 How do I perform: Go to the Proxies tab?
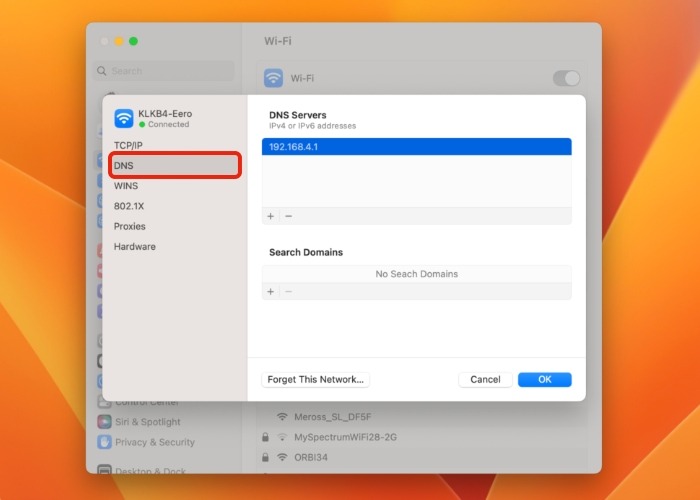point(129,226)
